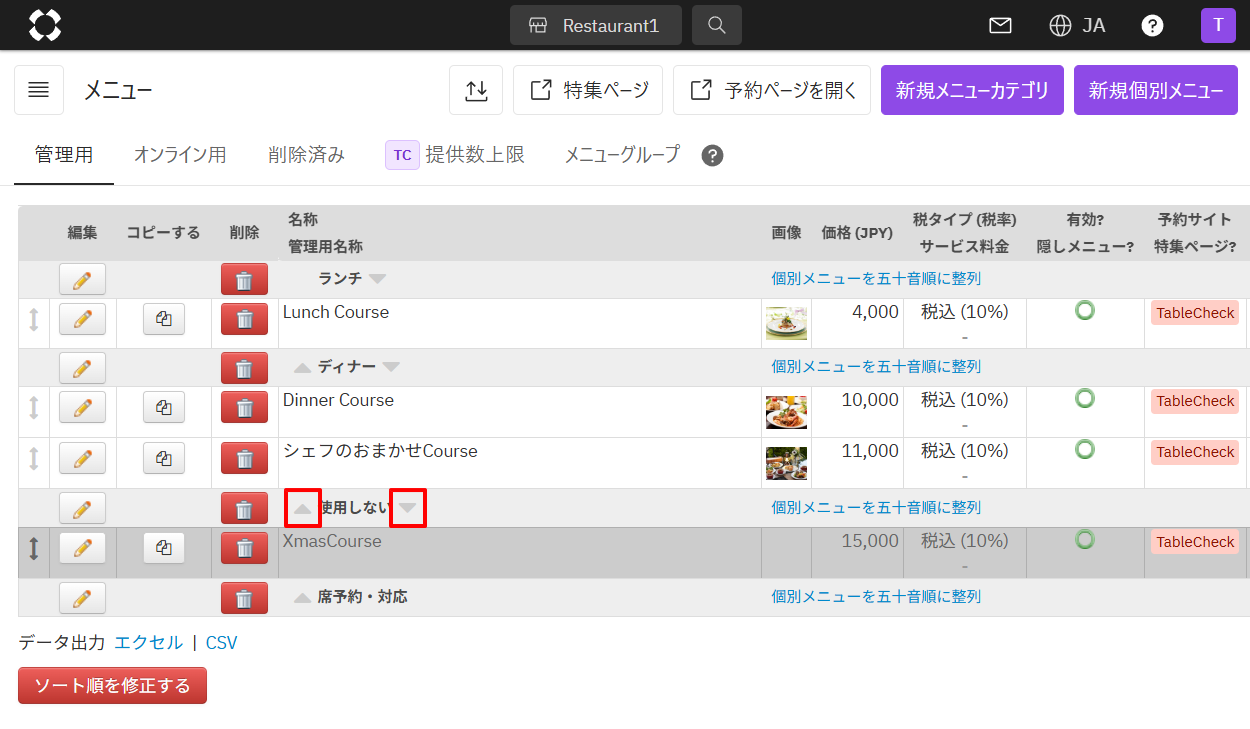Switch to the メニューグループ tab
The width and height of the screenshot is (1250, 729).
[622, 155]
